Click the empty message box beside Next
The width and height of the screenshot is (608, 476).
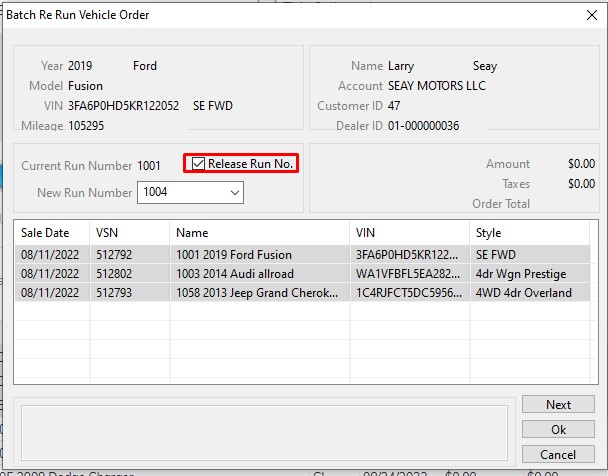pos(265,430)
